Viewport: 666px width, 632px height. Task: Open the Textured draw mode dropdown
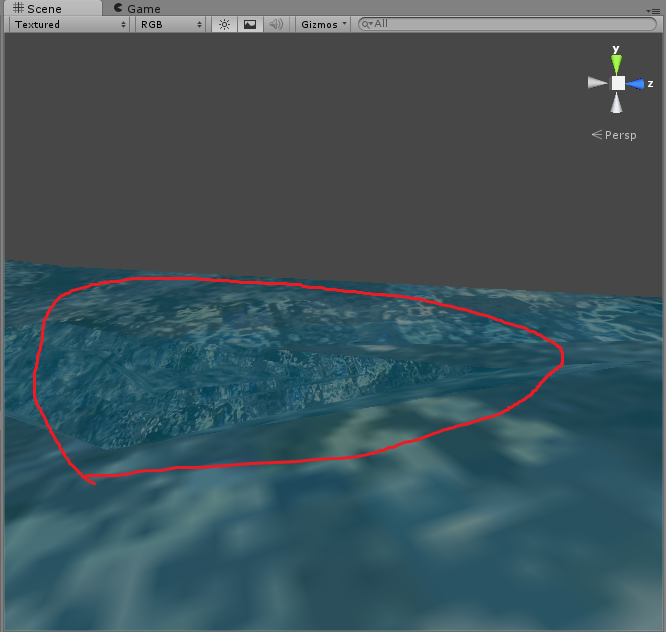pos(67,24)
